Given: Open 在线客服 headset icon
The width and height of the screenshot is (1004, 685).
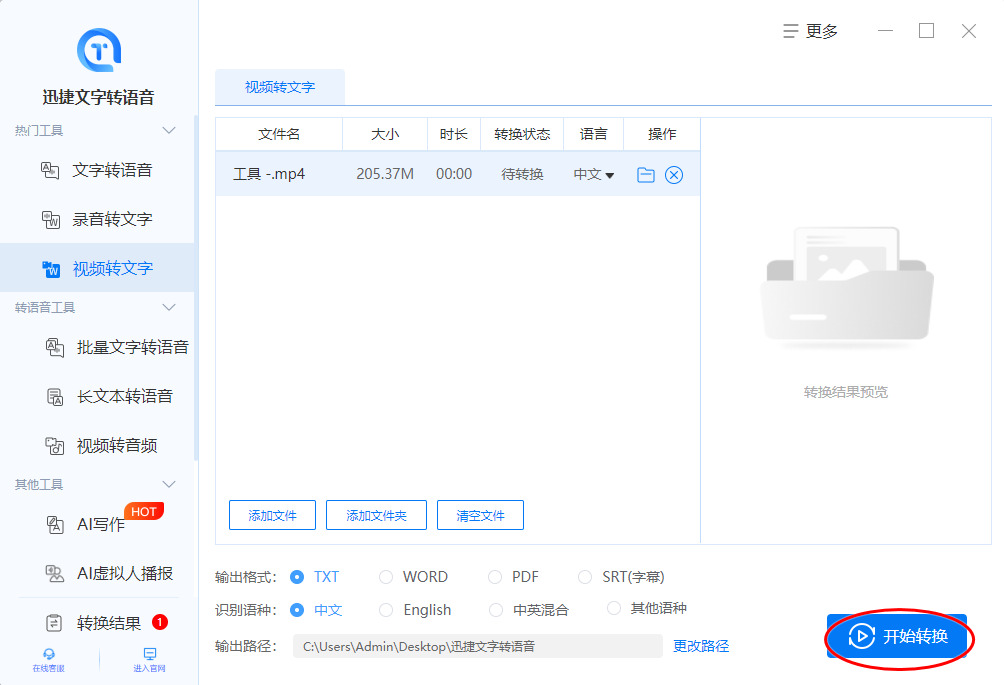Looking at the screenshot, I should point(49,654).
